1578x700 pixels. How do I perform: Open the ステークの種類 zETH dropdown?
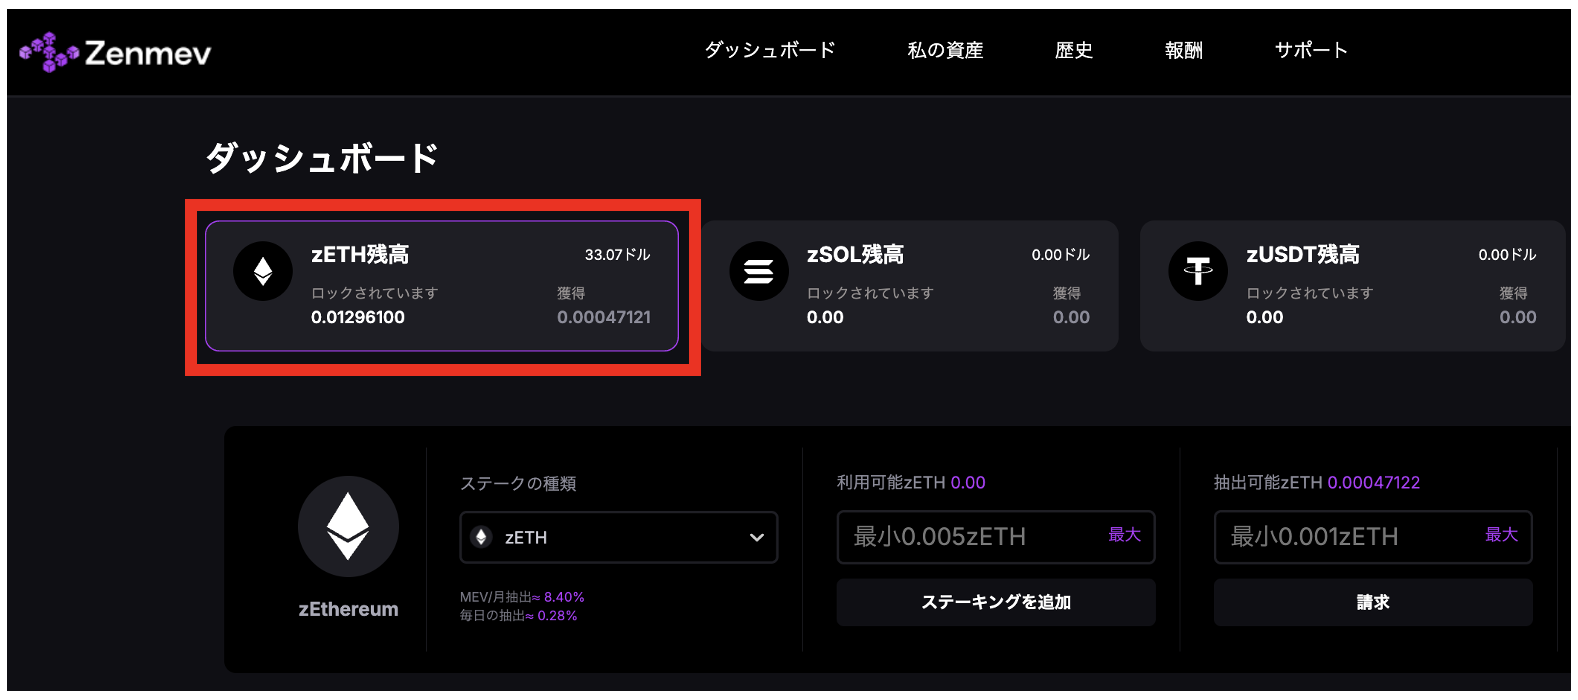pyautogui.click(x=618, y=537)
